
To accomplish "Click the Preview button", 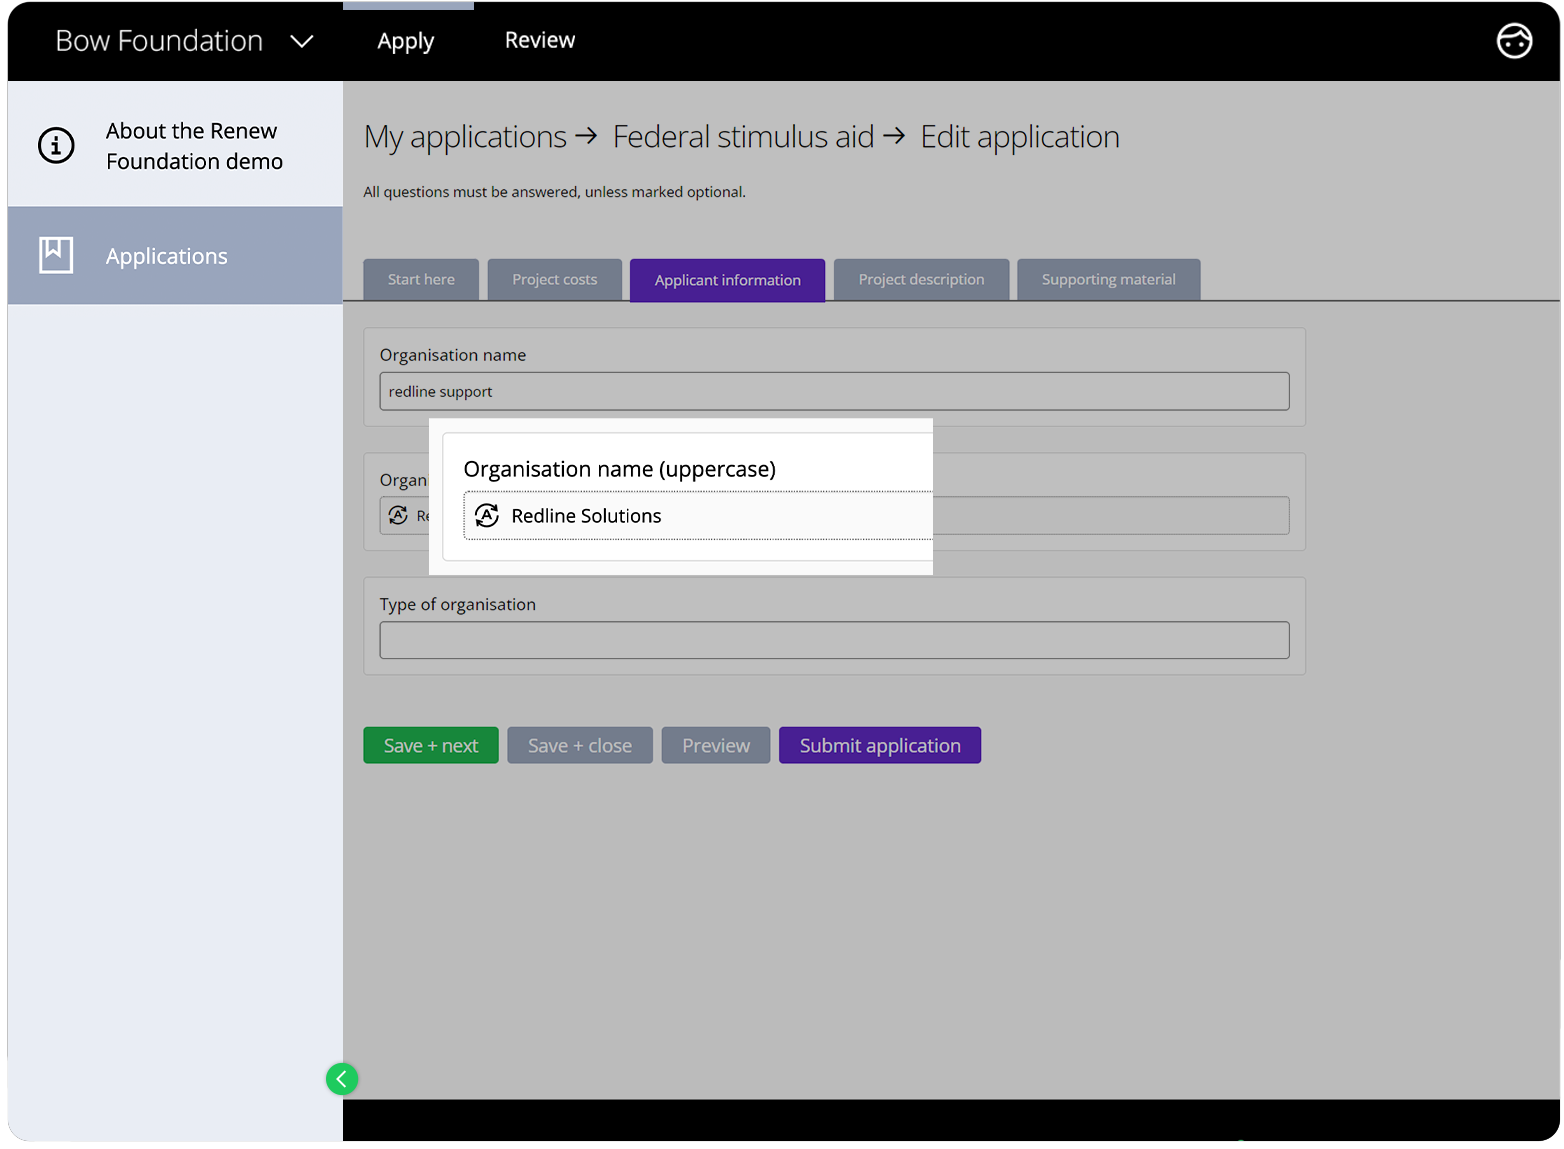I will tap(715, 745).
